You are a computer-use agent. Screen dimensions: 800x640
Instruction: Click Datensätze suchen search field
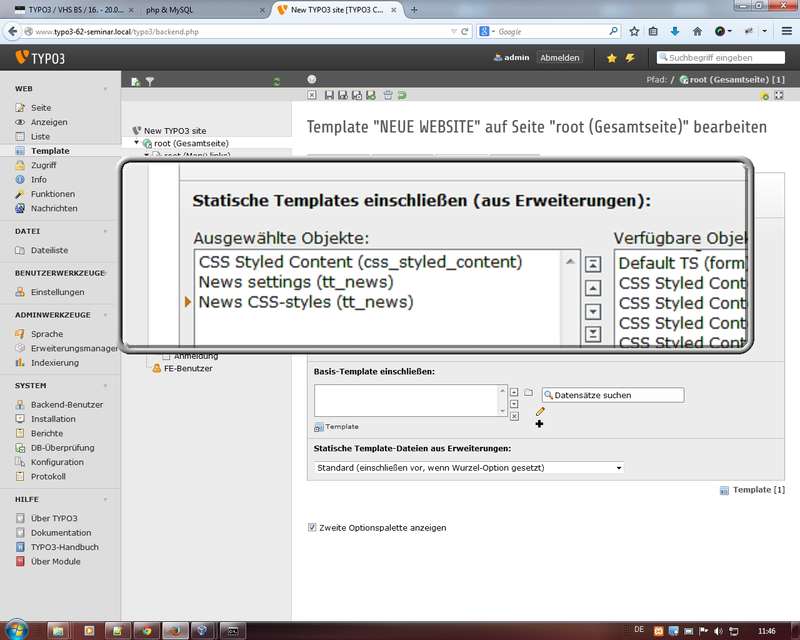tap(613, 395)
